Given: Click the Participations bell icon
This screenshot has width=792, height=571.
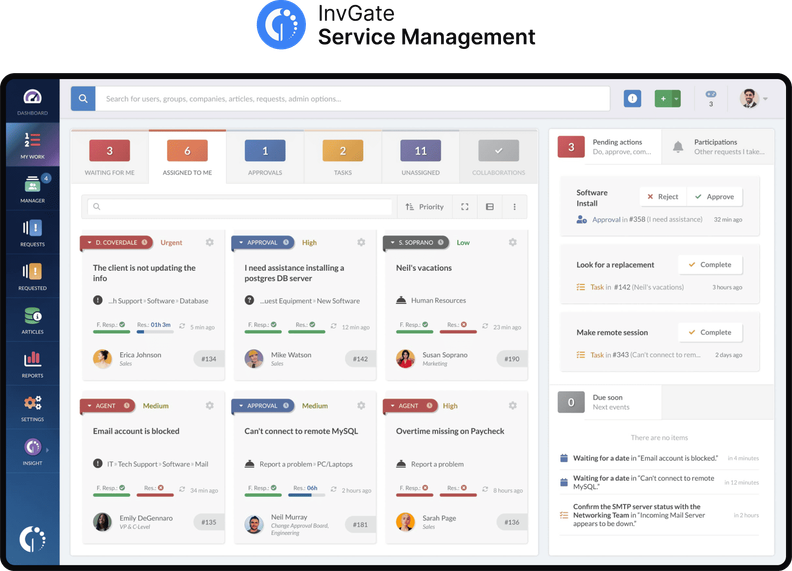Looking at the screenshot, I should pyautogui.click(x=678, y=147).
